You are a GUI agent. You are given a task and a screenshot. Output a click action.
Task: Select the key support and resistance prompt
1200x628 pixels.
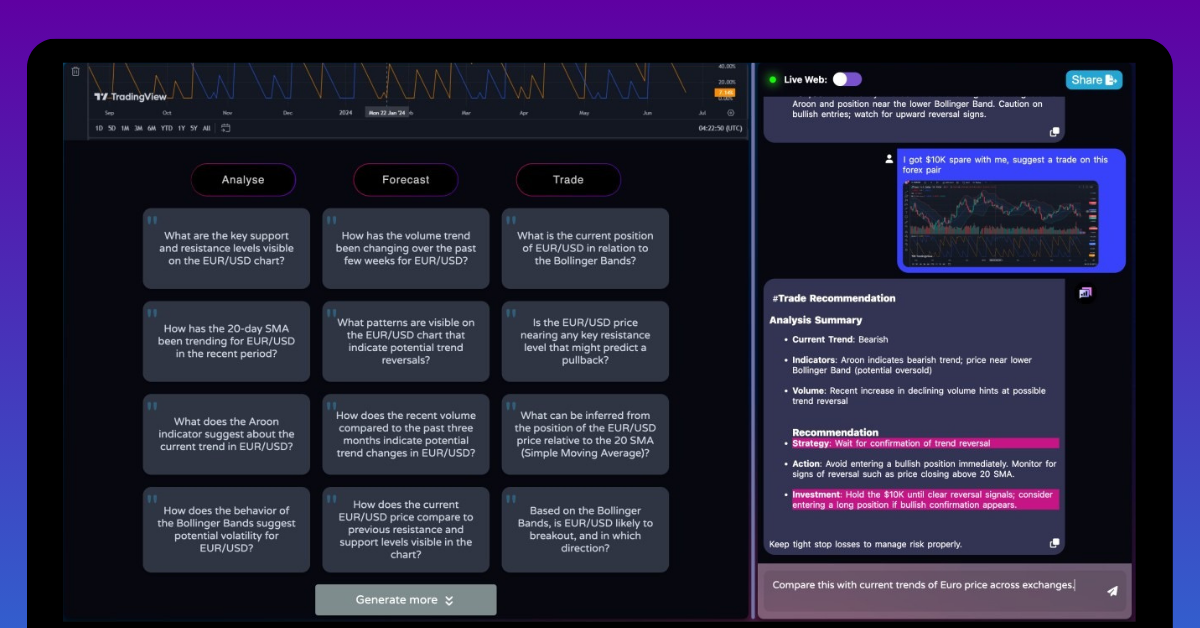point(226,248)
